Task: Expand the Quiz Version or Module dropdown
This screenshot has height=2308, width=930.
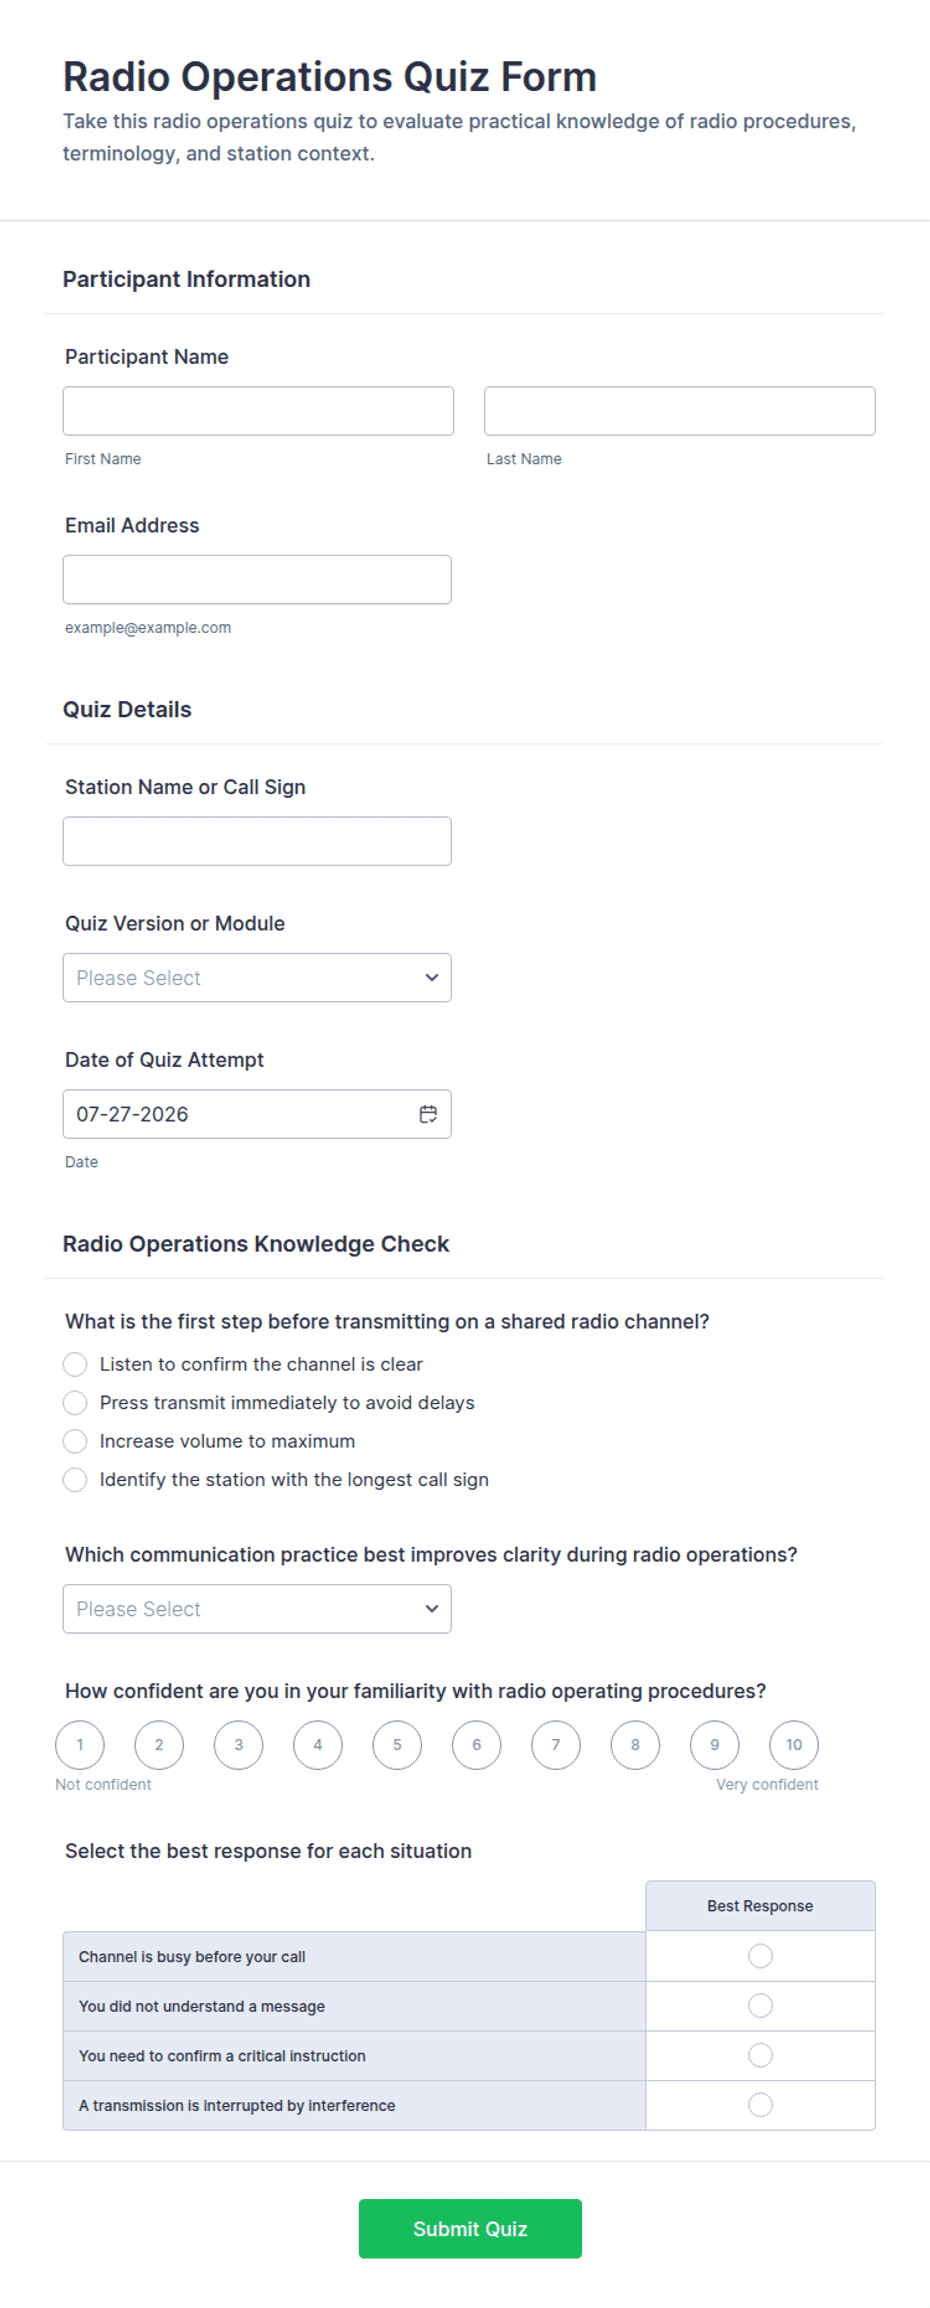Action: click(257, 978)
